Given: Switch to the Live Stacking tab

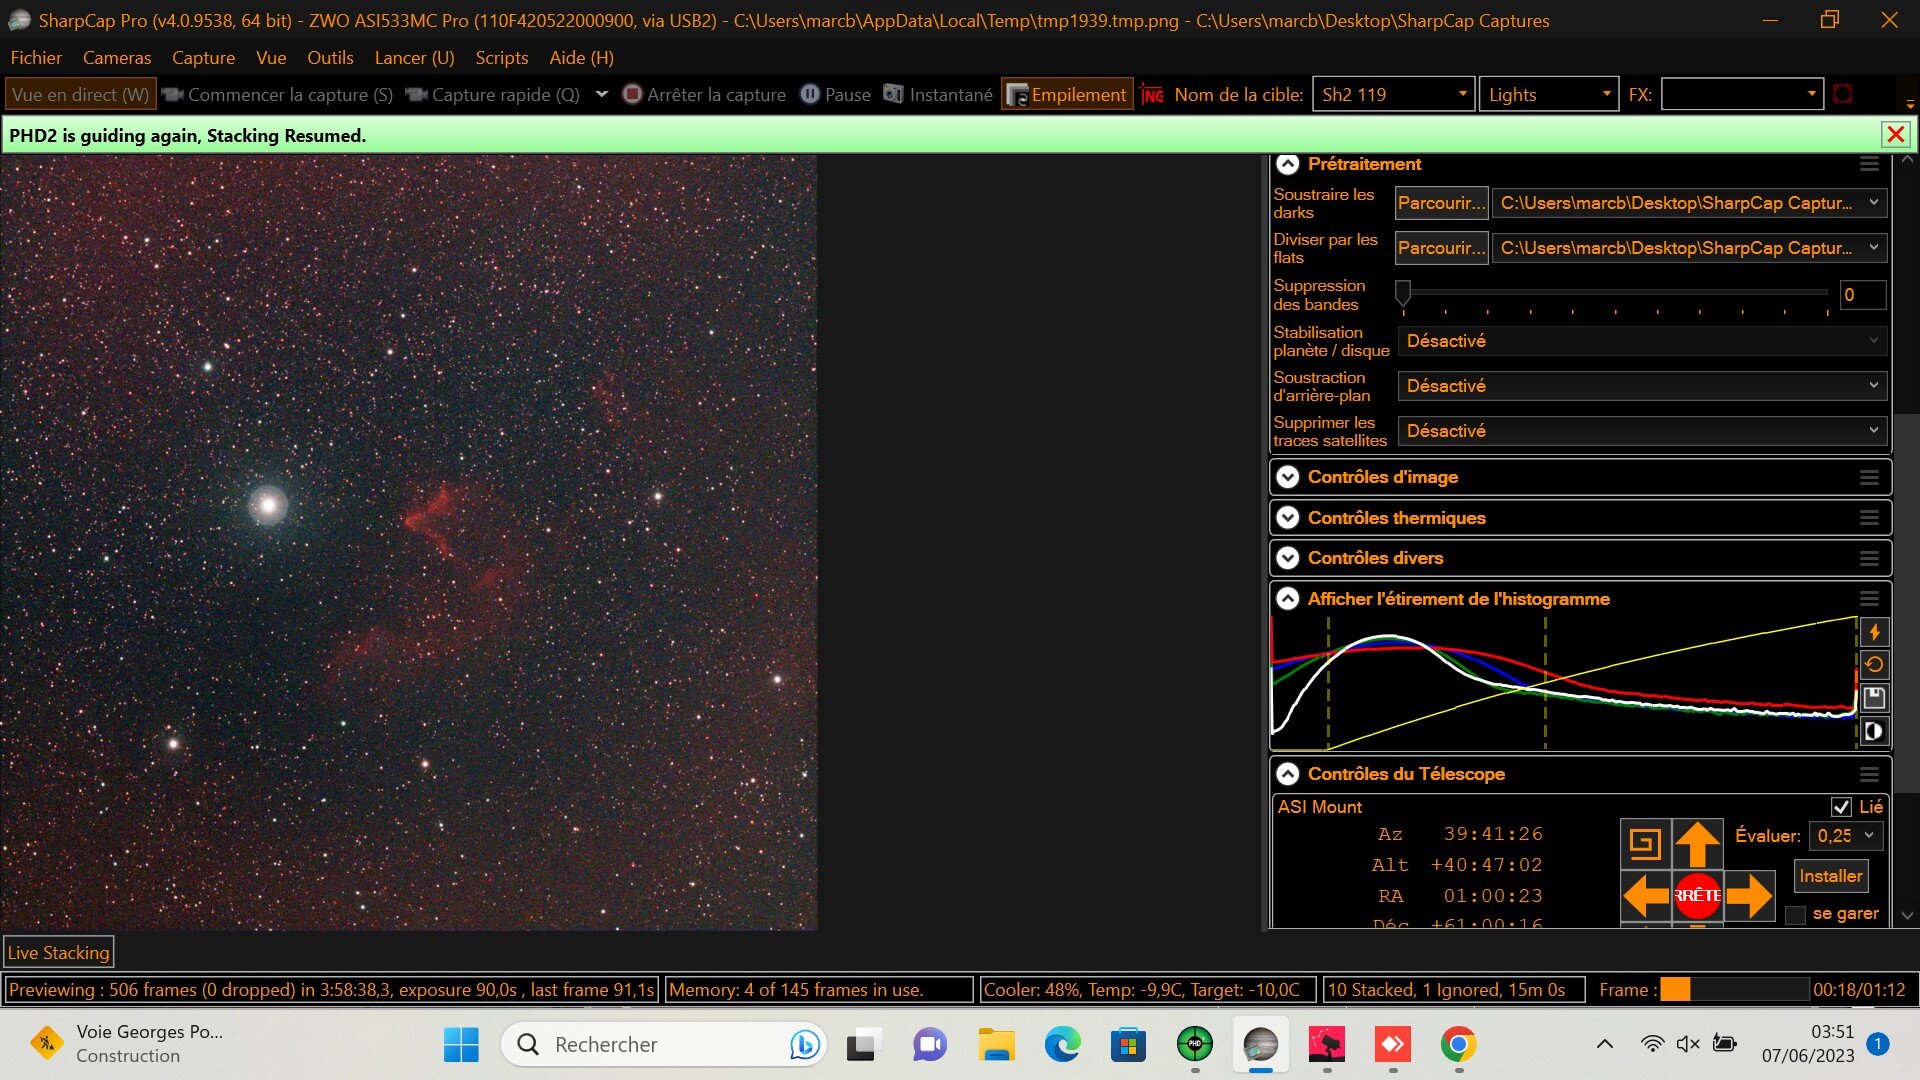Looking at the screenshot, I should 58,953.
